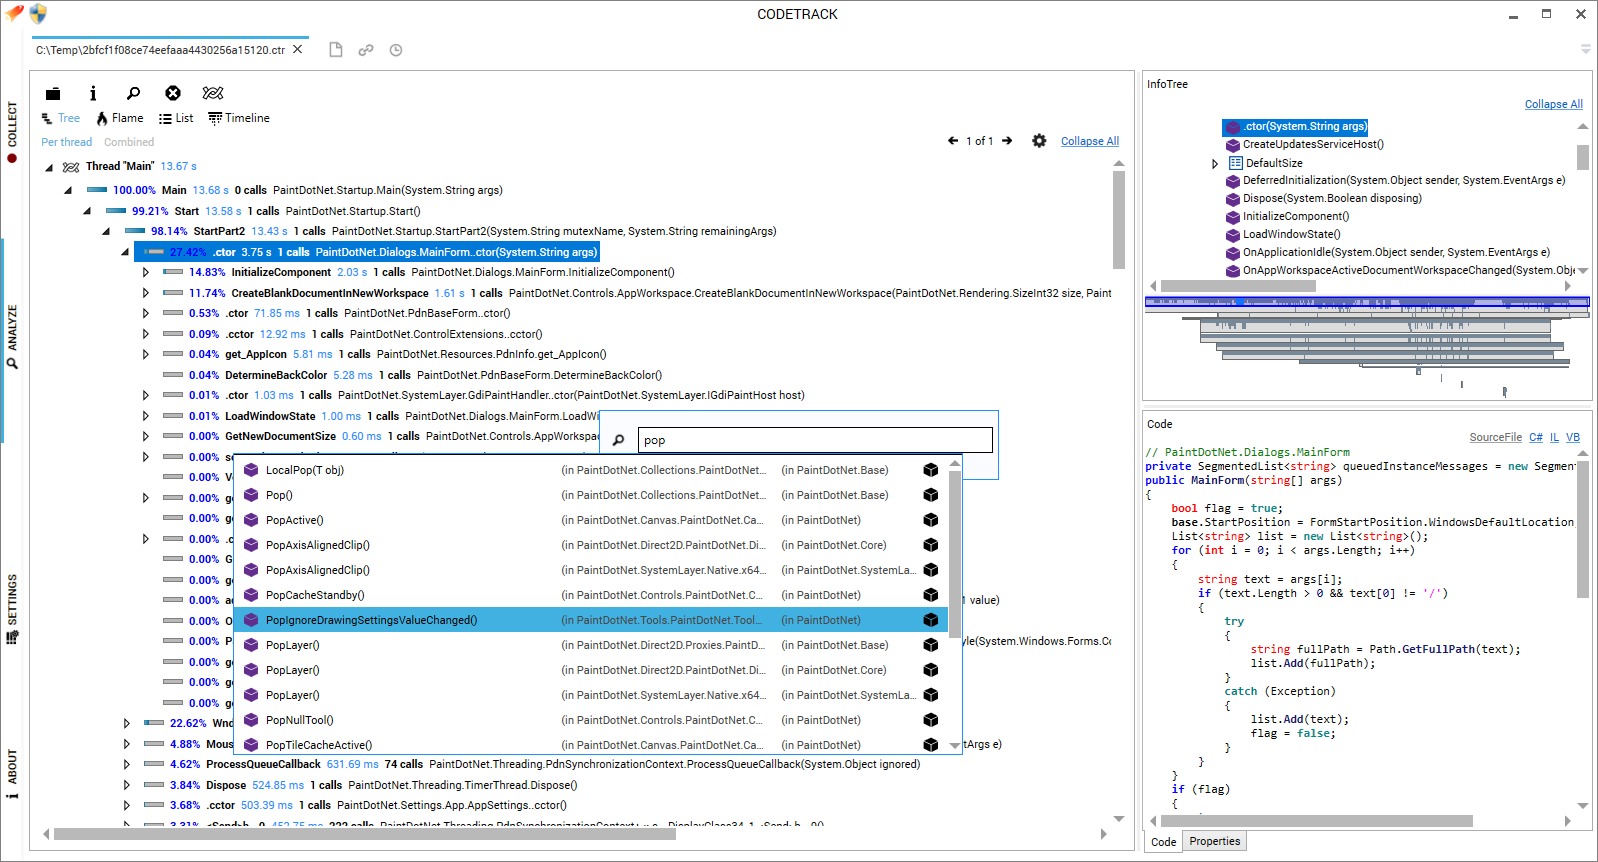
Task: Switch to Timeline view
Action: coord(239,118)
